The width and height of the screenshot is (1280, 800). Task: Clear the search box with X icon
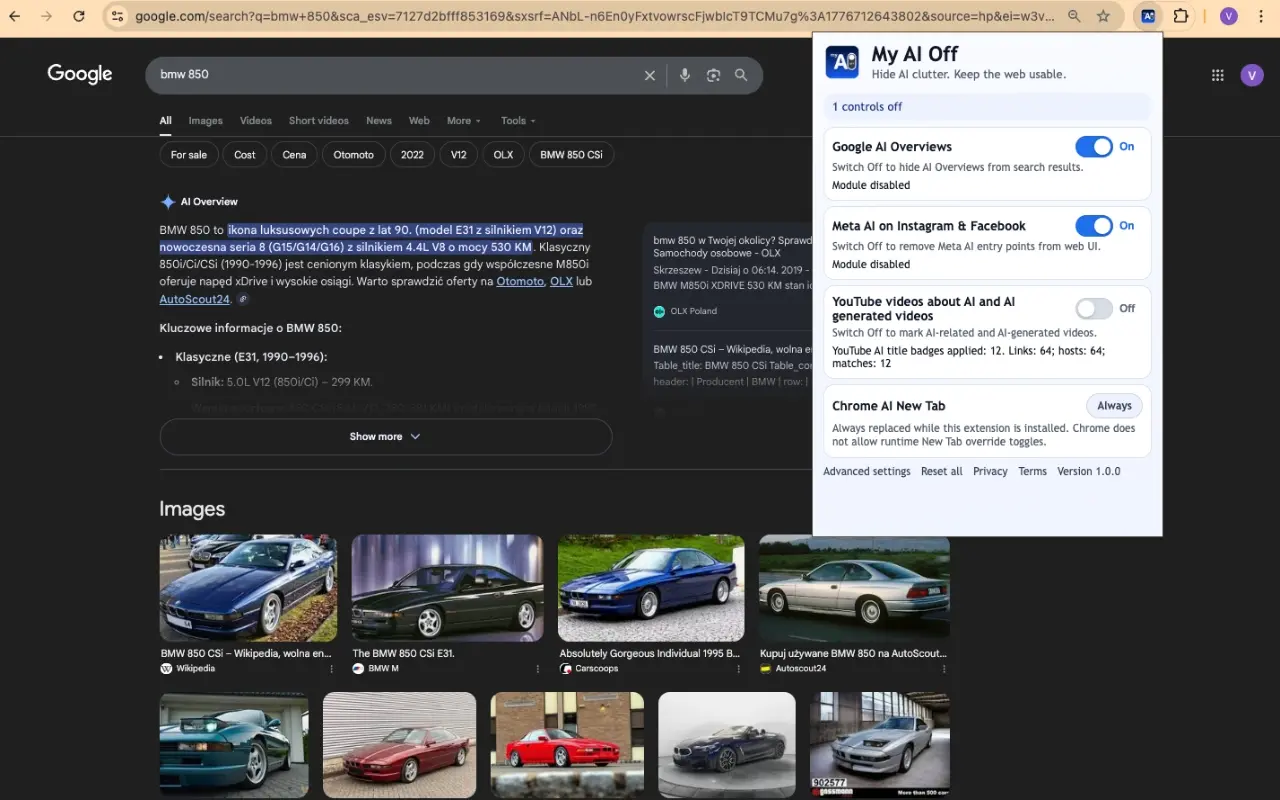click(650, 75)
